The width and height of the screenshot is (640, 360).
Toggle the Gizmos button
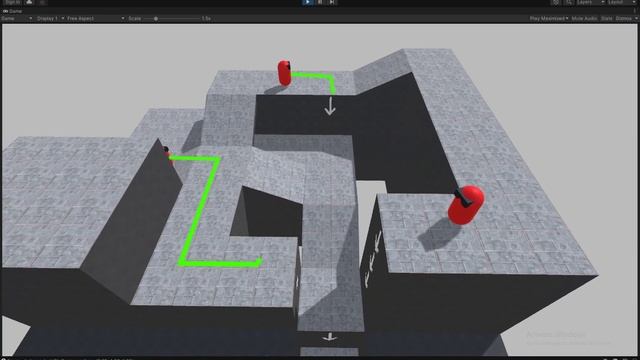[623, 18]
